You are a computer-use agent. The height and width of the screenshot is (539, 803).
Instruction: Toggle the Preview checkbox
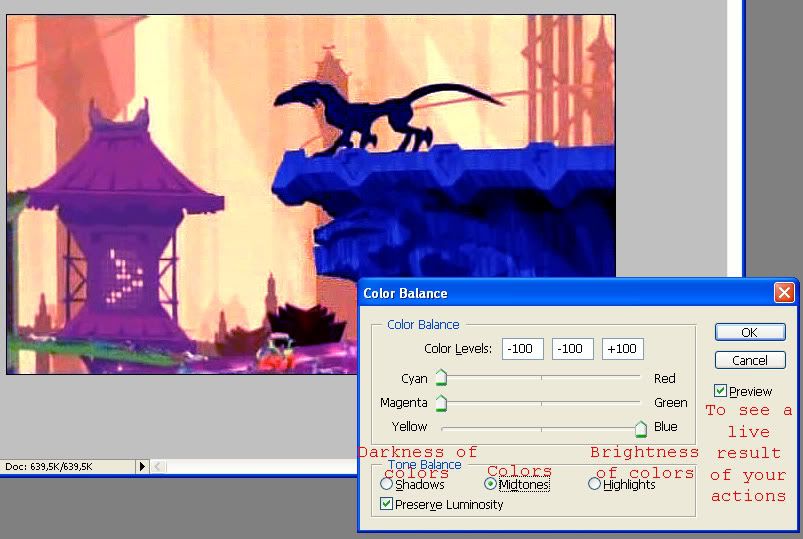pos(720,391)
